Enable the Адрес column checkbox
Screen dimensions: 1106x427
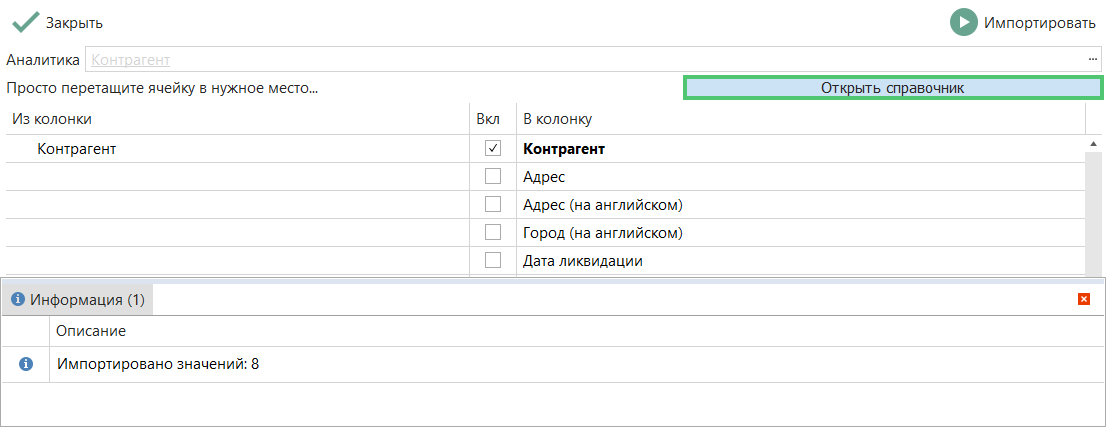[492, 177]
